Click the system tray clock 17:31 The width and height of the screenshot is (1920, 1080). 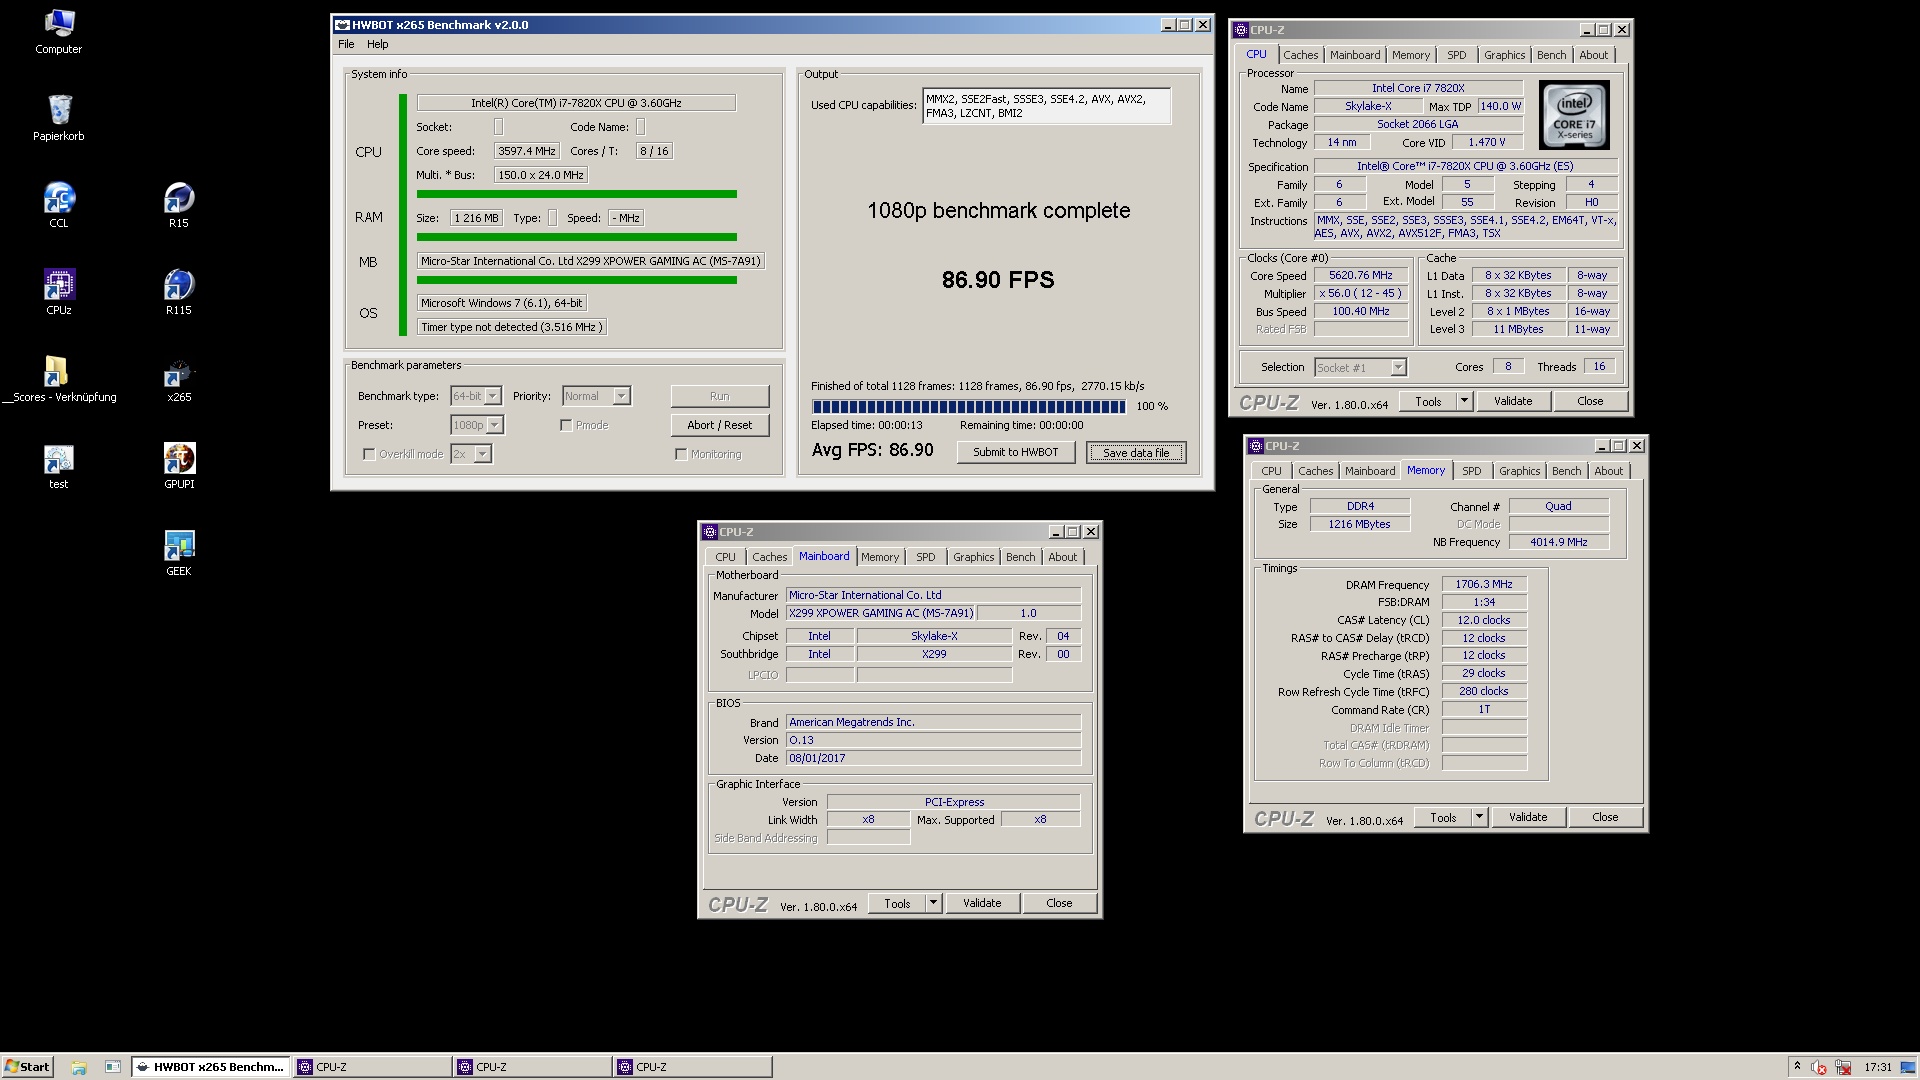(1877, 1067)
